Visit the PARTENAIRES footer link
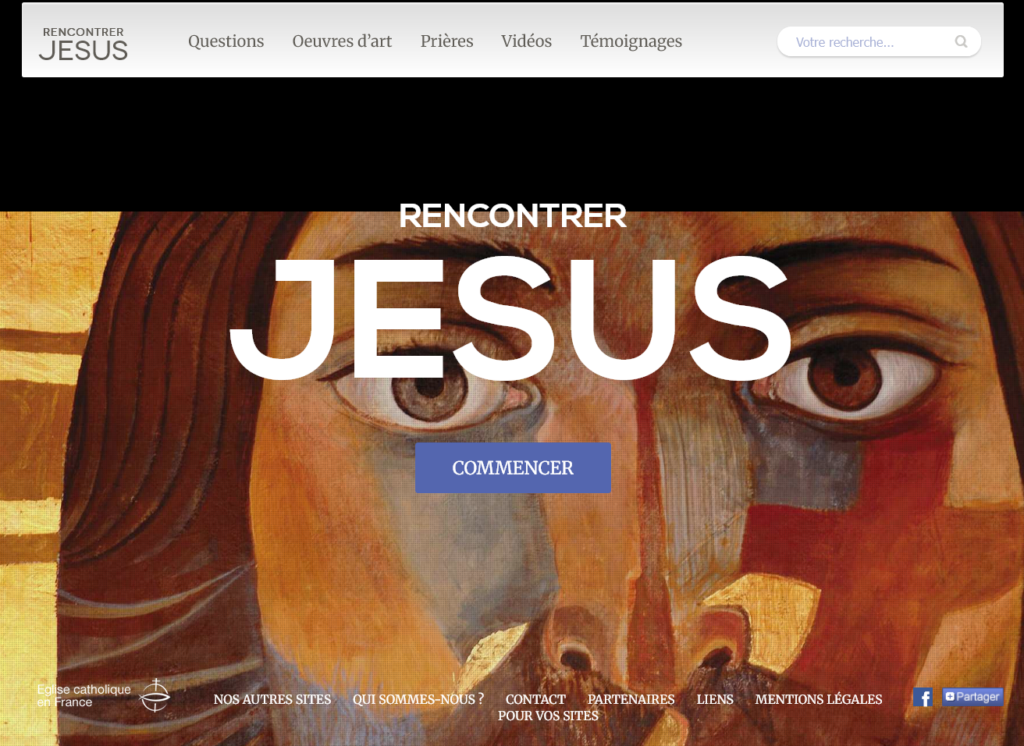1024x746 pixels. pos(631,699)
